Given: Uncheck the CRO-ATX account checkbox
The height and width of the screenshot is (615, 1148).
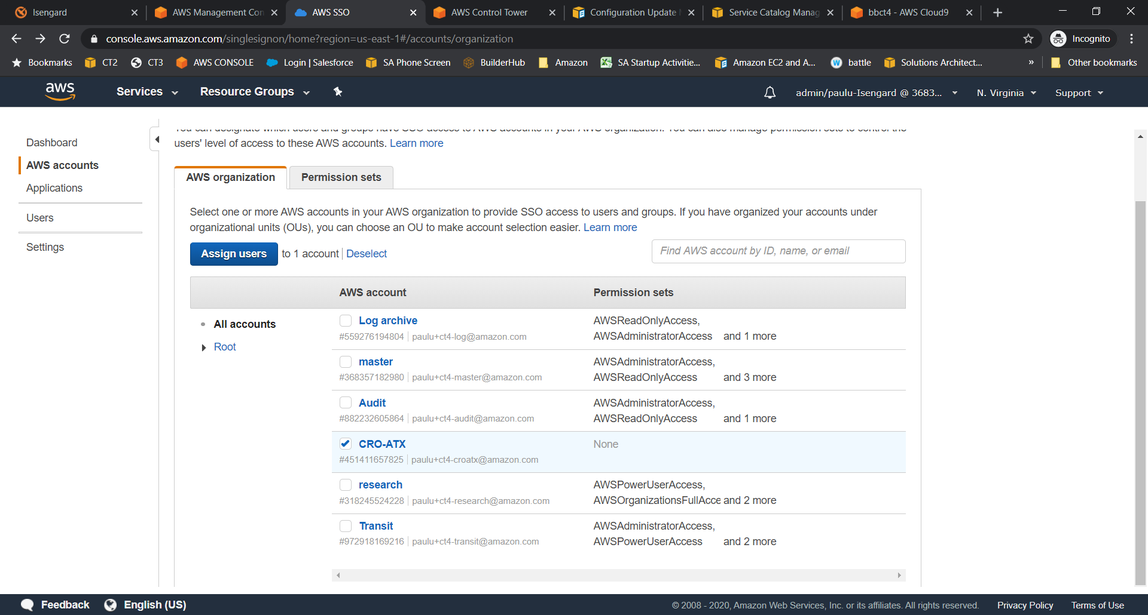Looking at the screenshot, I should click(346, 444).
